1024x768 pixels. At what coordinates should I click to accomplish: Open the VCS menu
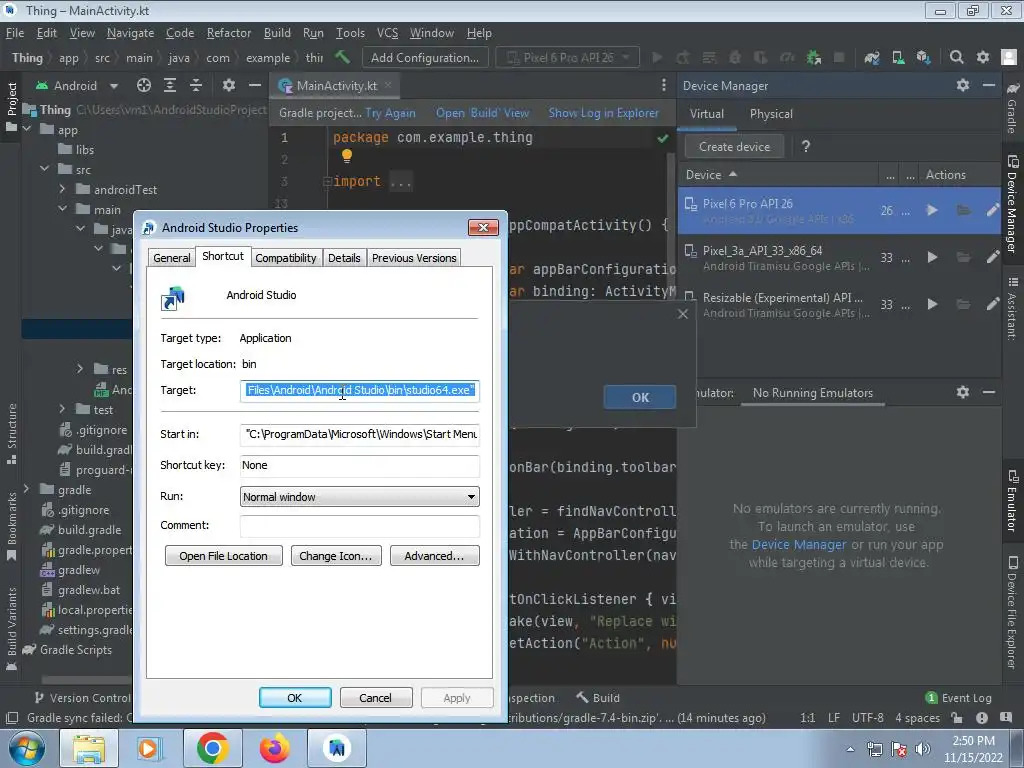387,33
